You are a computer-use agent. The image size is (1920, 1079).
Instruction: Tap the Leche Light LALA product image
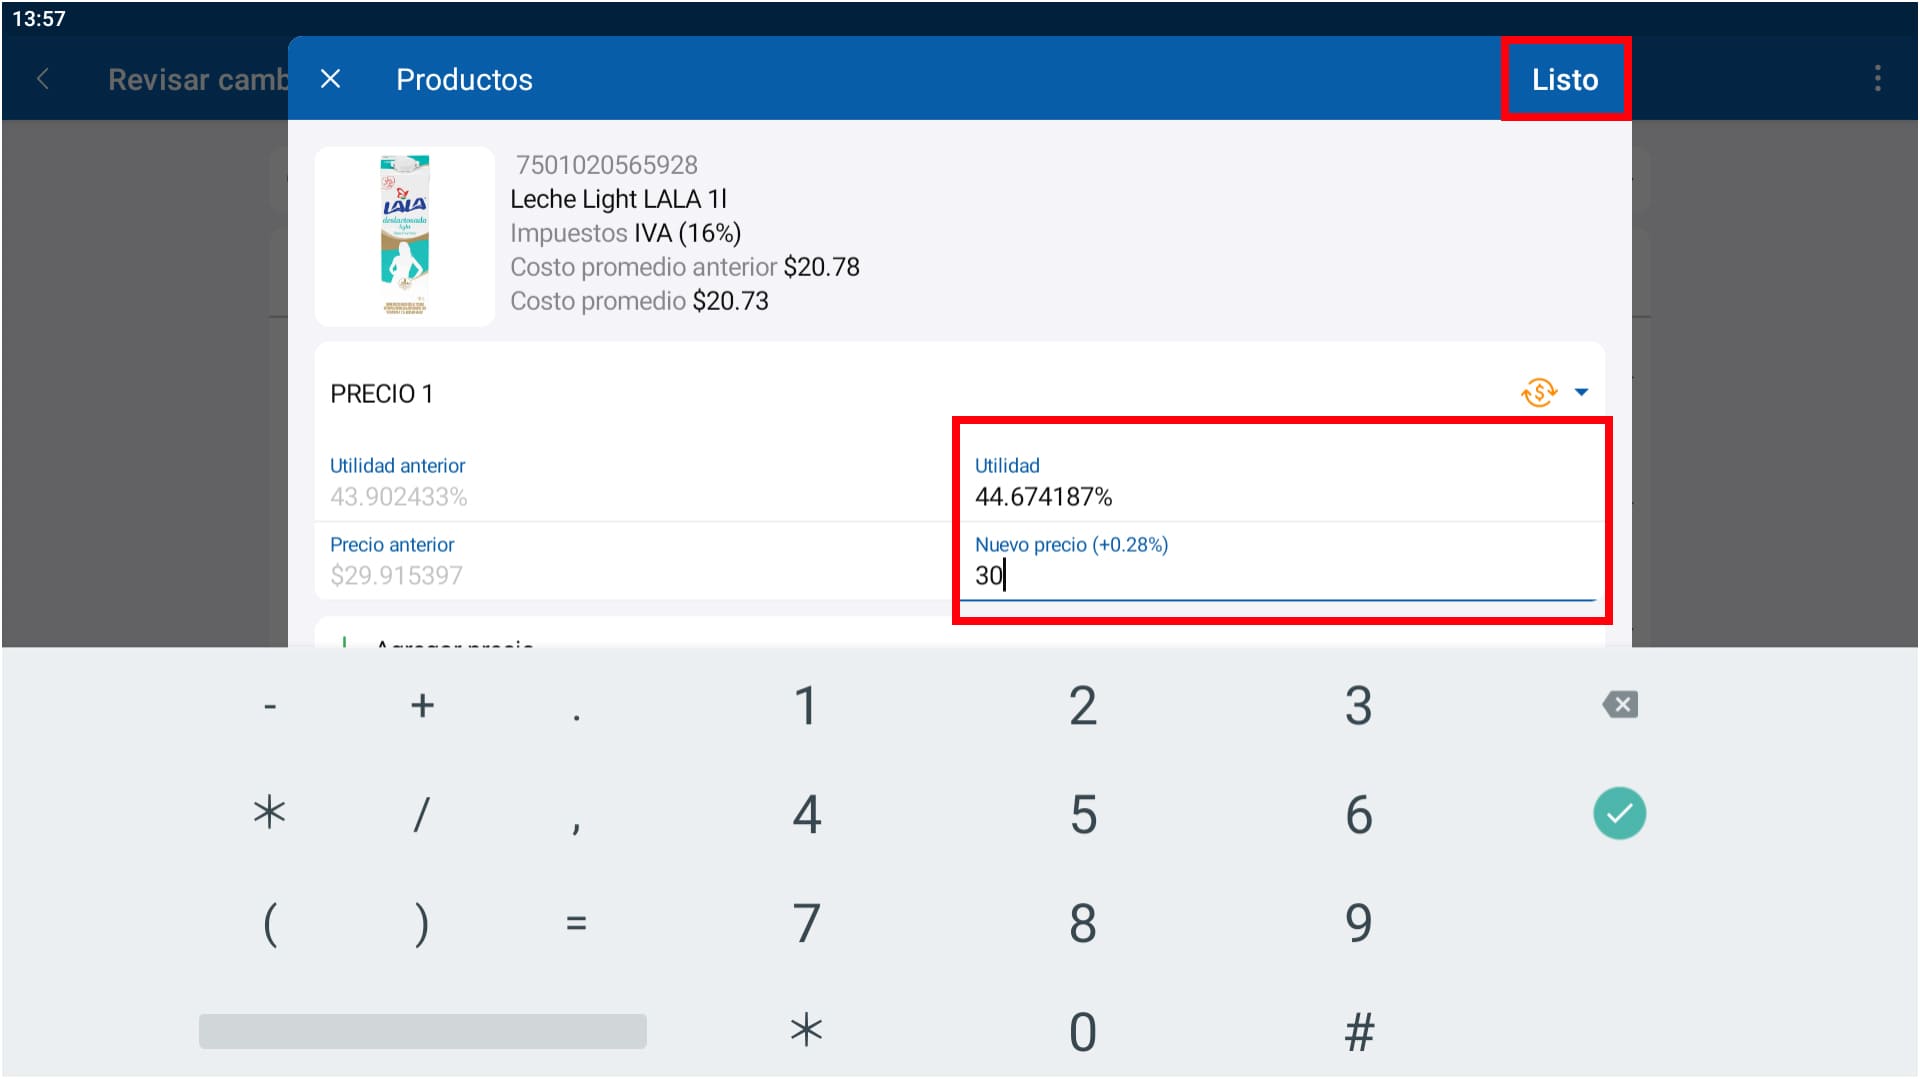tap(405, 236)
